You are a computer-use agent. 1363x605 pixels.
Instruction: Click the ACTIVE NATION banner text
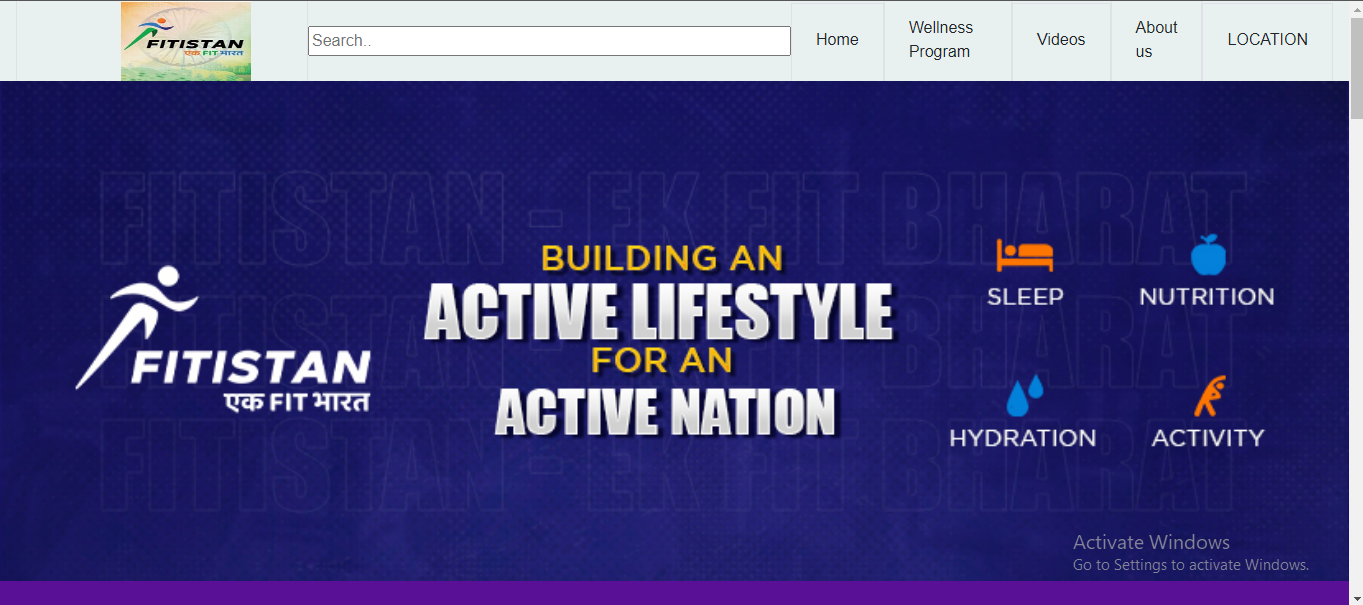point(665,411)
